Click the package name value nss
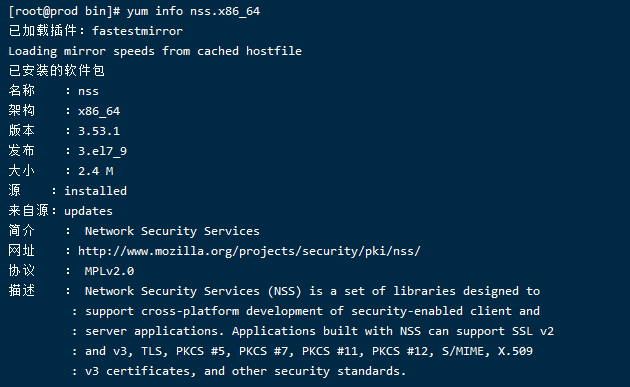Viewport: 630px width, 387px height. (x=88, y=91)
